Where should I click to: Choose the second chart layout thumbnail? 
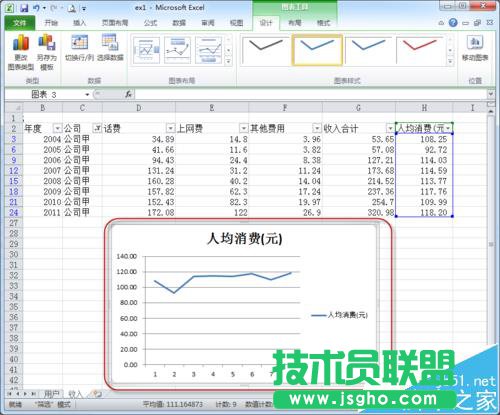[x=177, y=50]
